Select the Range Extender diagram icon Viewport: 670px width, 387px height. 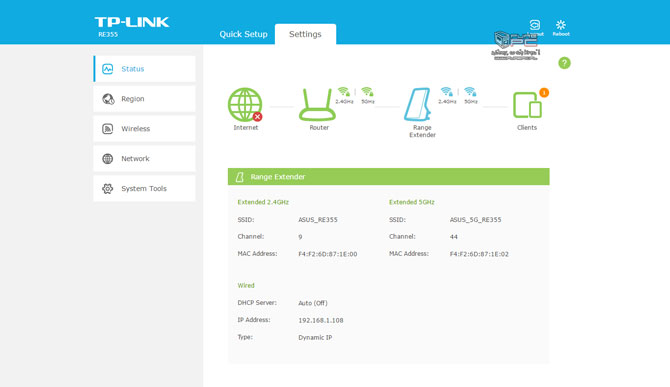[x=417, y=105]
